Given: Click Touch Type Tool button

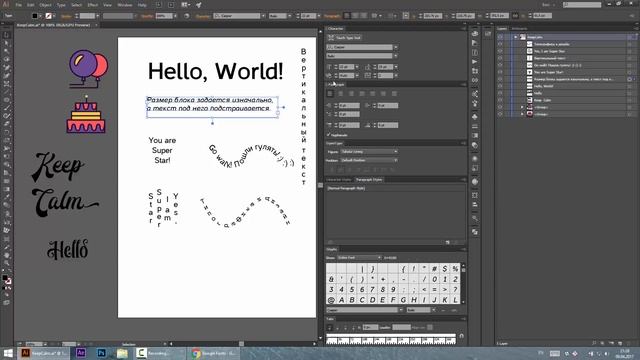Looking at the screenshot, I should click(x=345, y=38).
